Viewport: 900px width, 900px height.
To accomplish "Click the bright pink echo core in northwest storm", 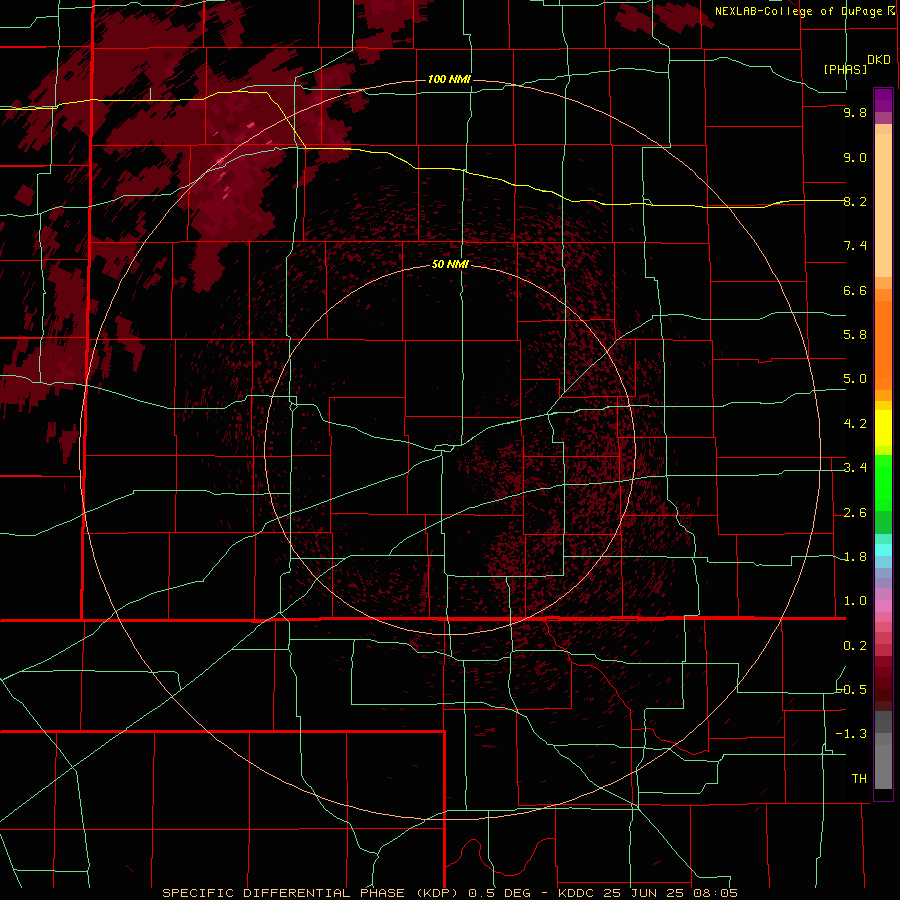I will pos(250,125).
